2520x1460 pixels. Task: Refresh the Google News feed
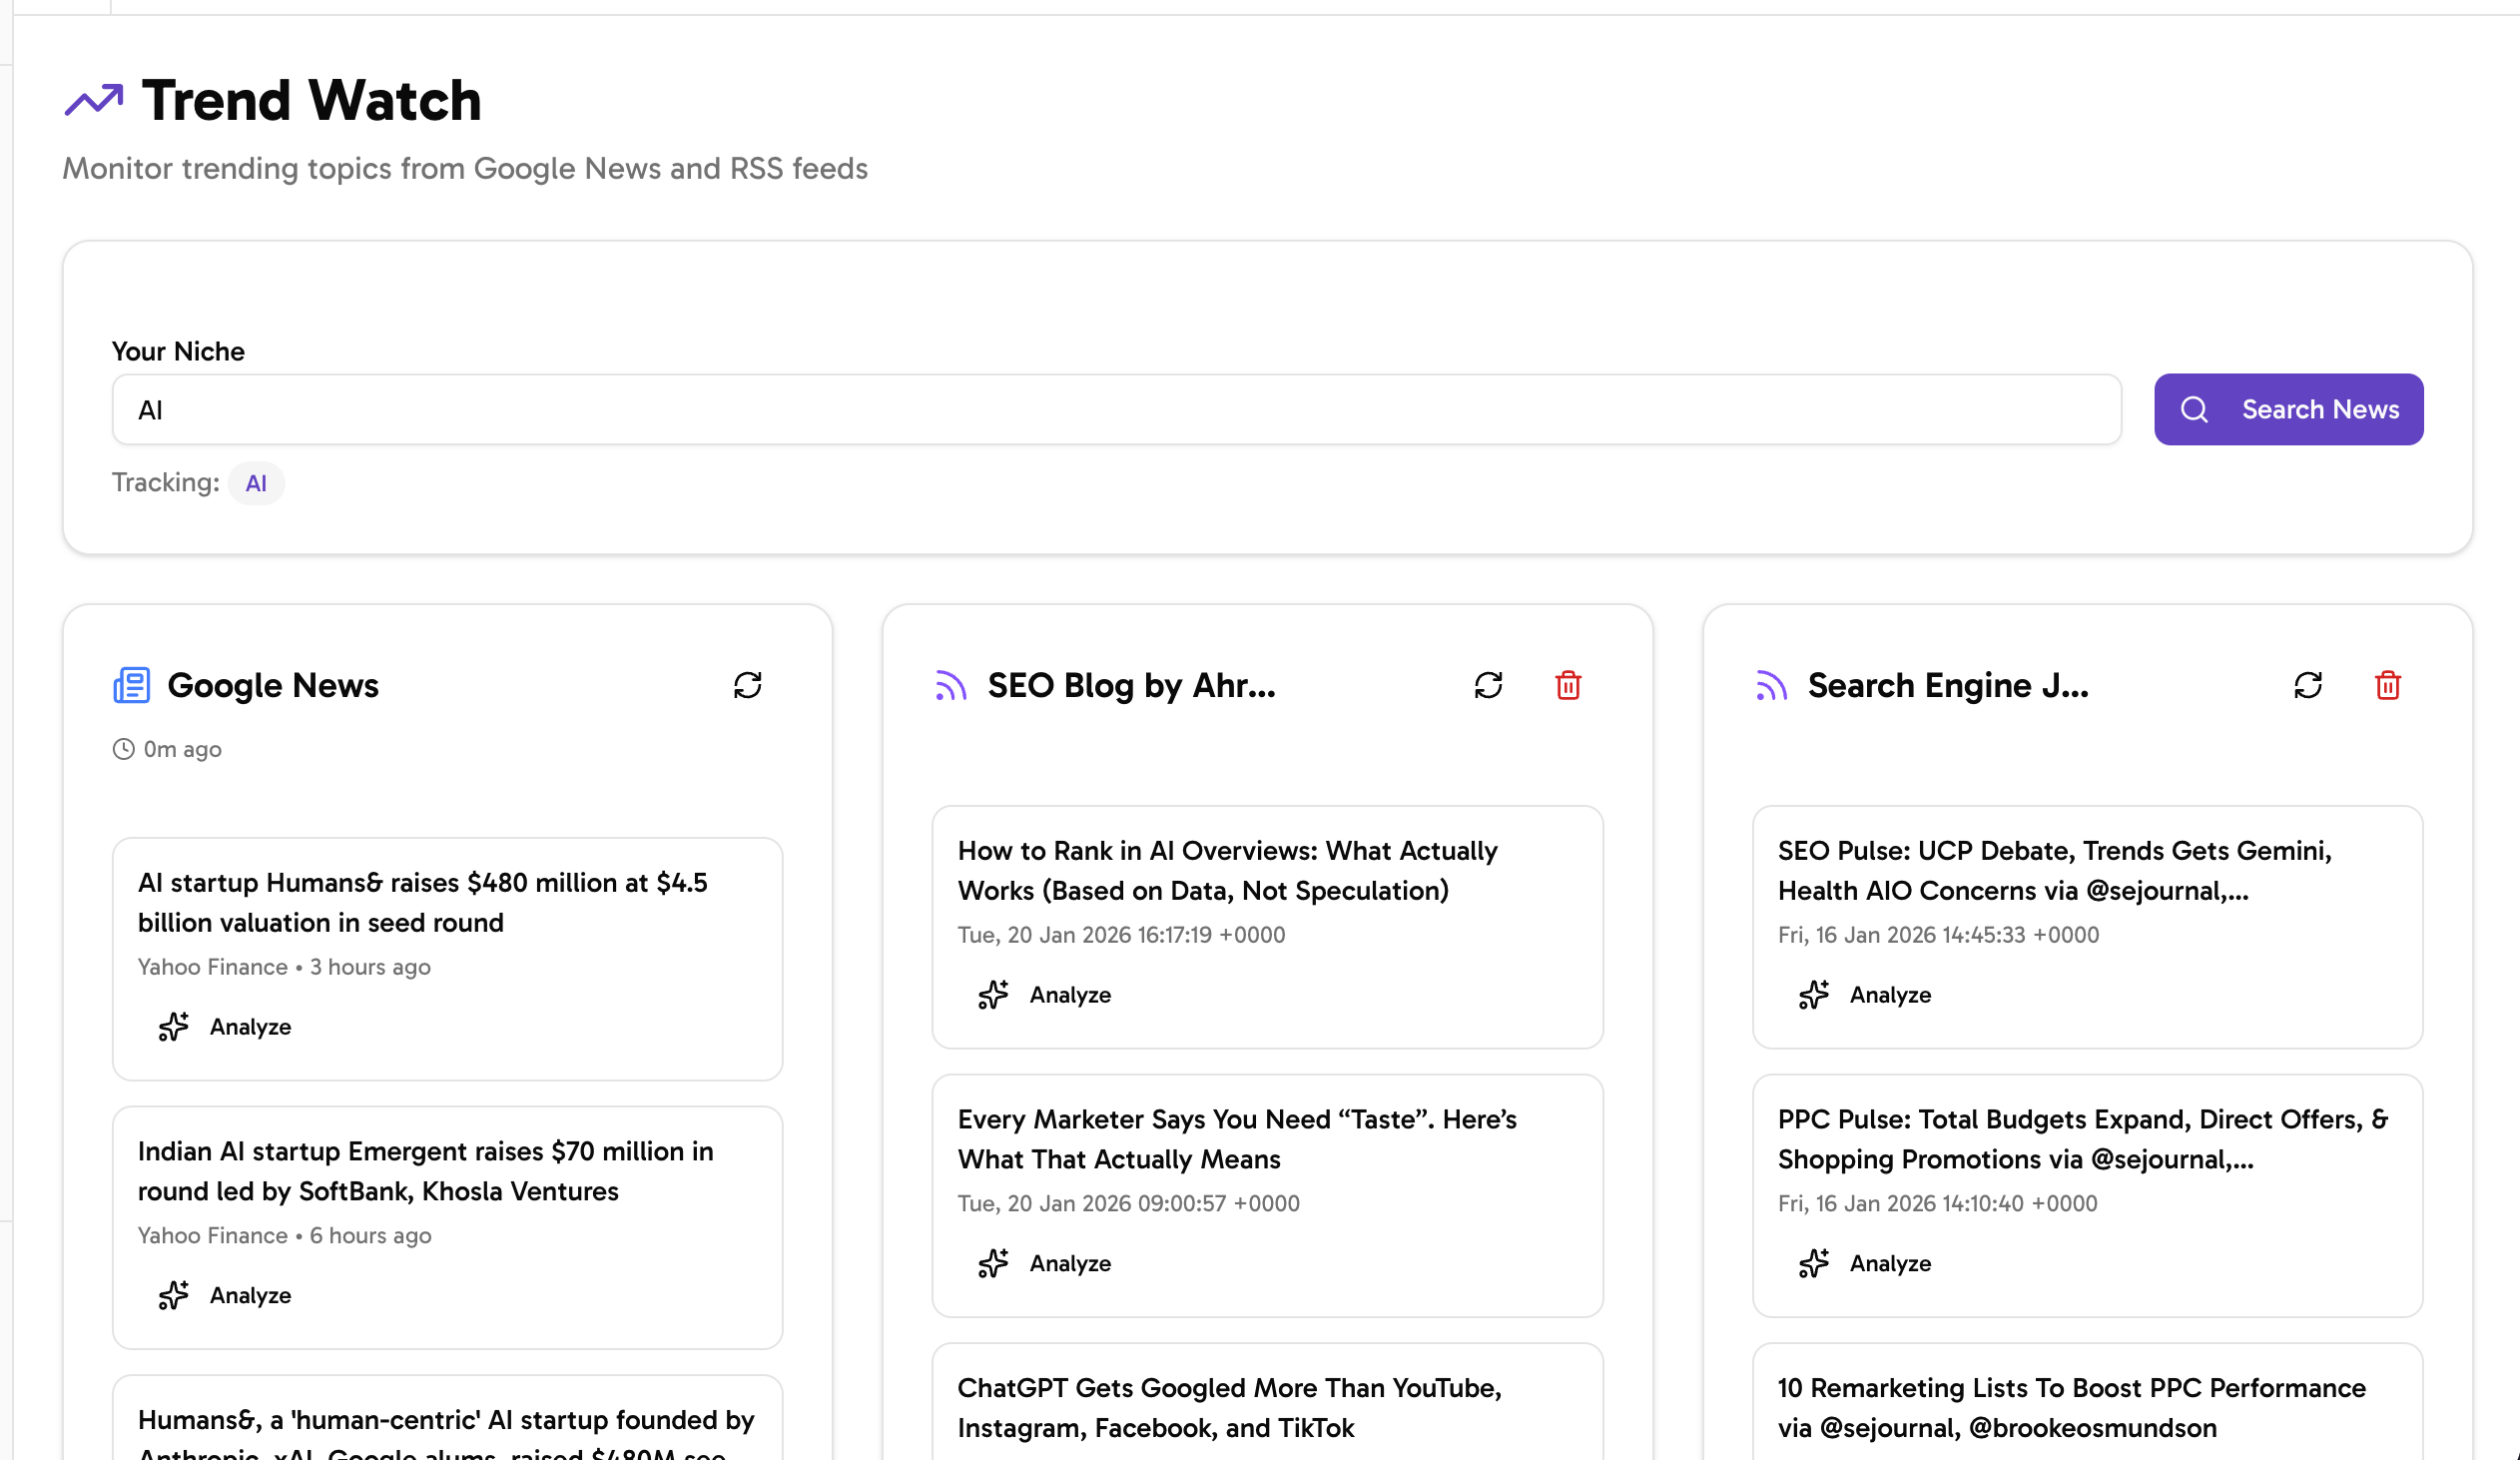(747, 685)
